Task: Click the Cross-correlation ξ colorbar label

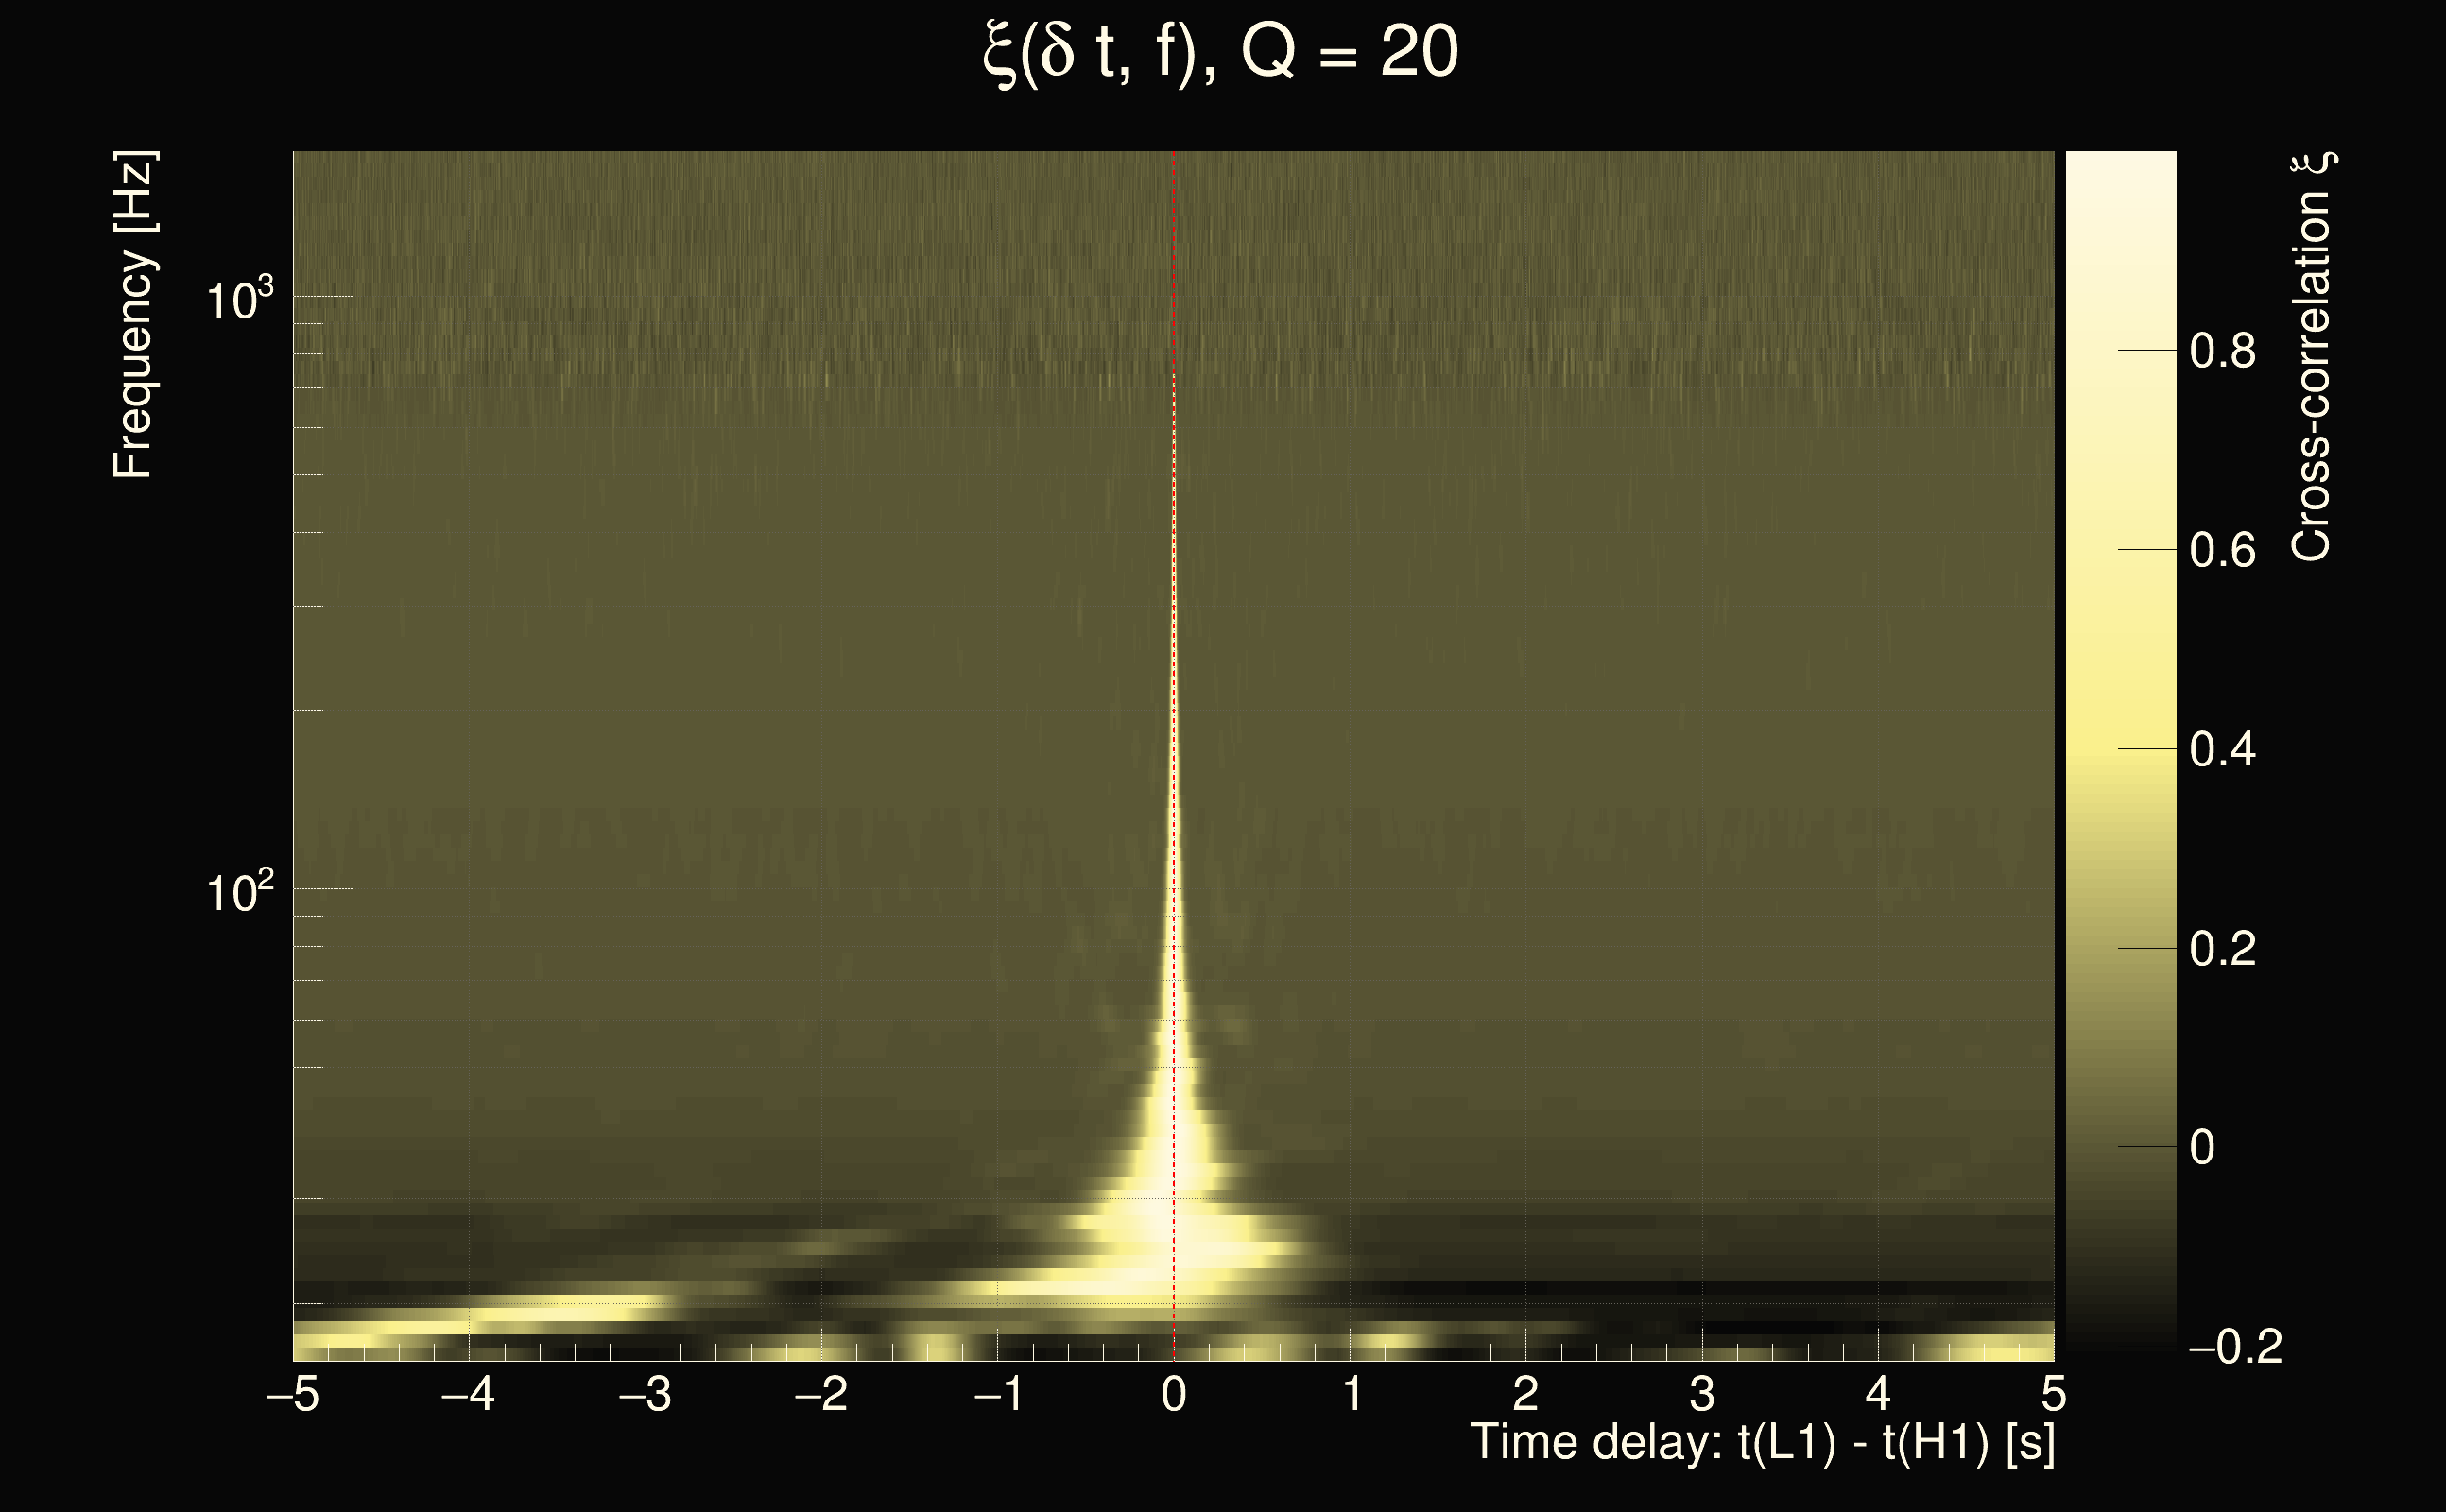Action: click(2312, 357)
